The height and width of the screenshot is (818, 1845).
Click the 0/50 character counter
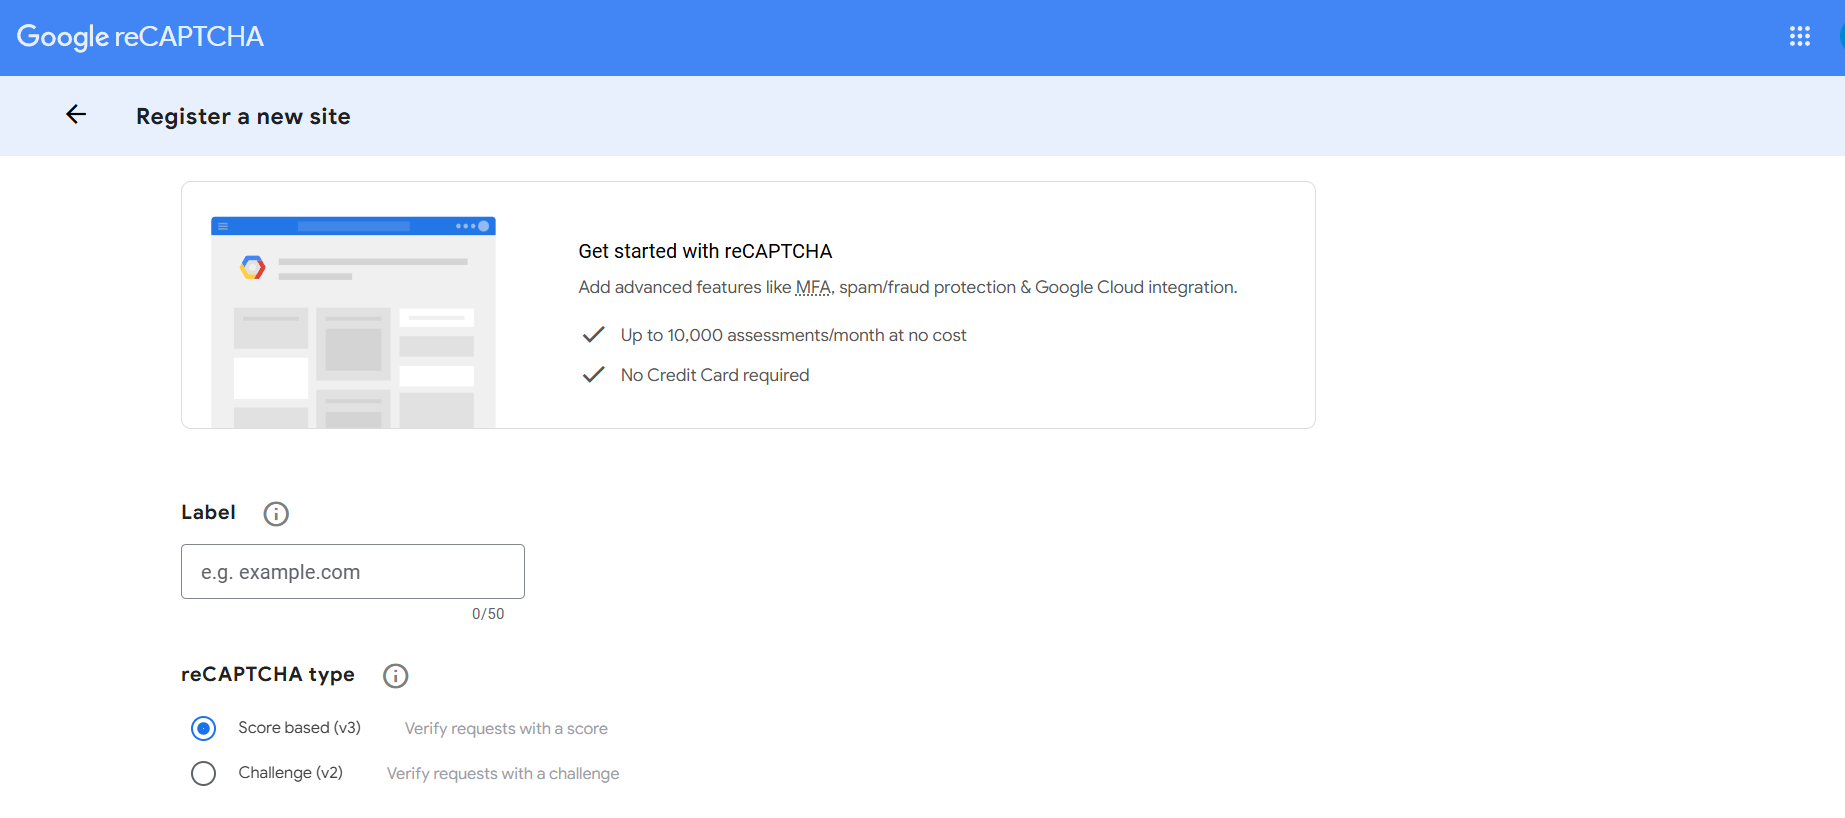(x=489, y=613)
